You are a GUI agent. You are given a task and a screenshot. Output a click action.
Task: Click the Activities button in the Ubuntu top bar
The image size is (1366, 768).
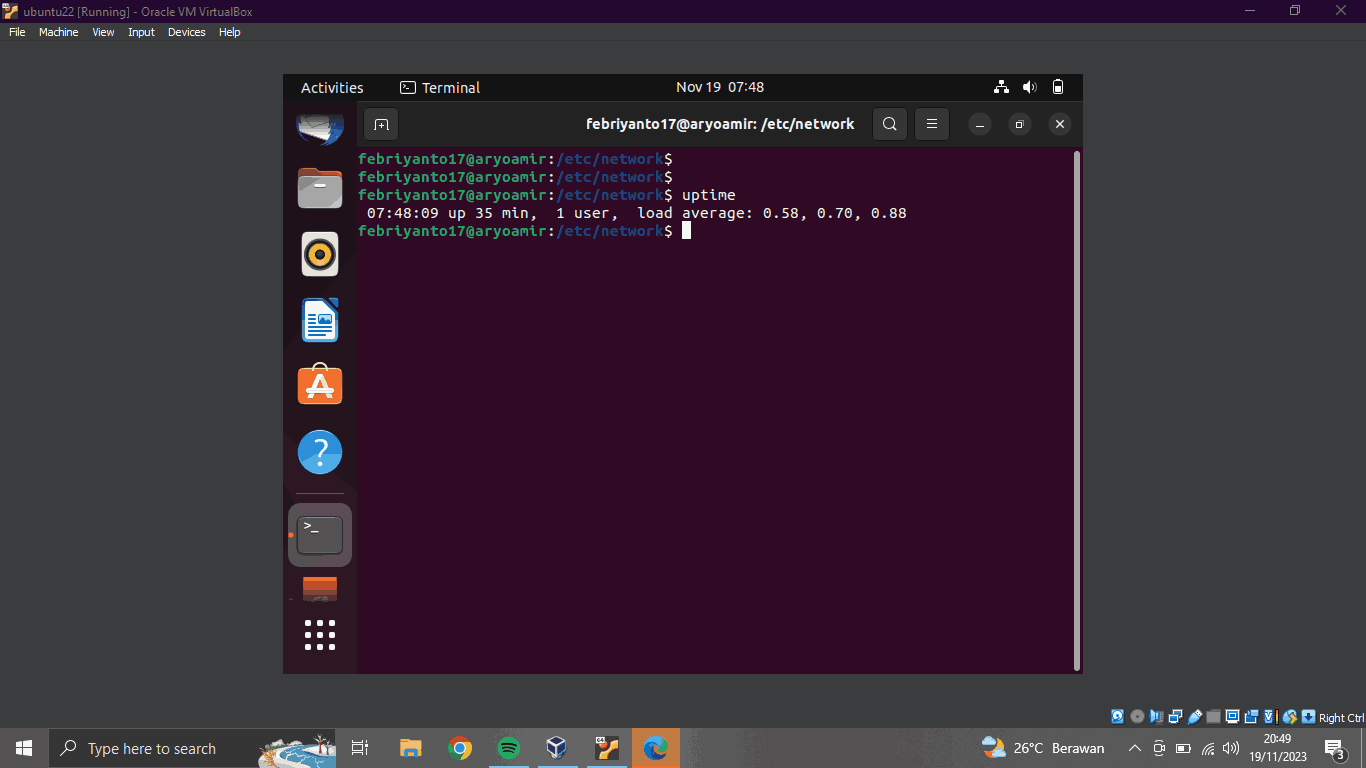click(x=332, y=87)
